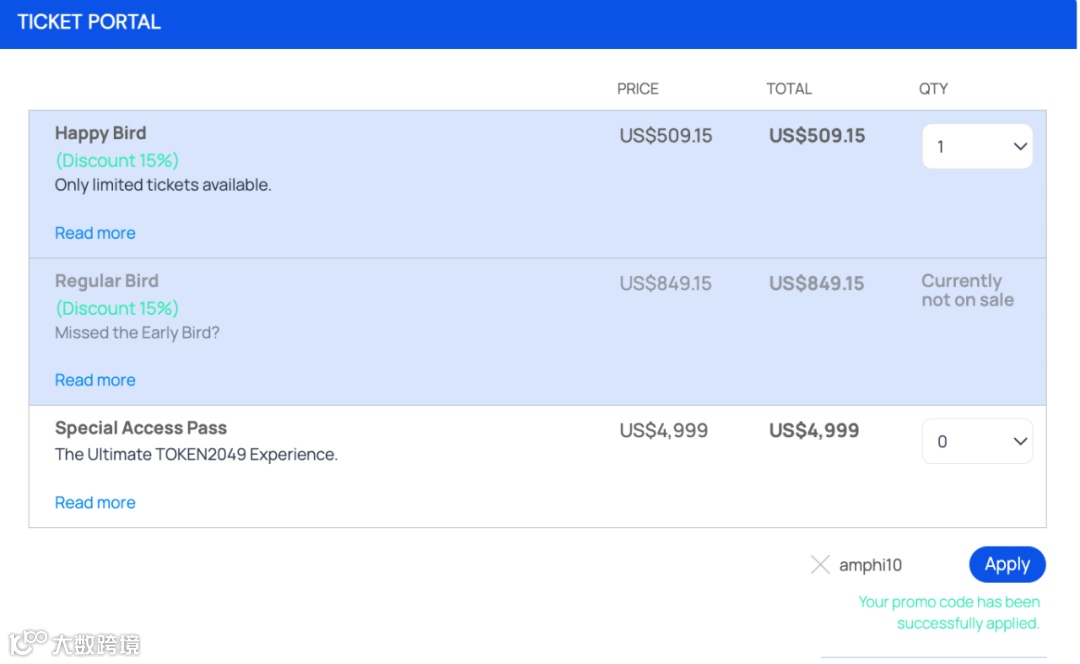Click the promo code input field
Image resolution: width=1080 pixels, height=664 pixels.
click(x=880, y=565)
